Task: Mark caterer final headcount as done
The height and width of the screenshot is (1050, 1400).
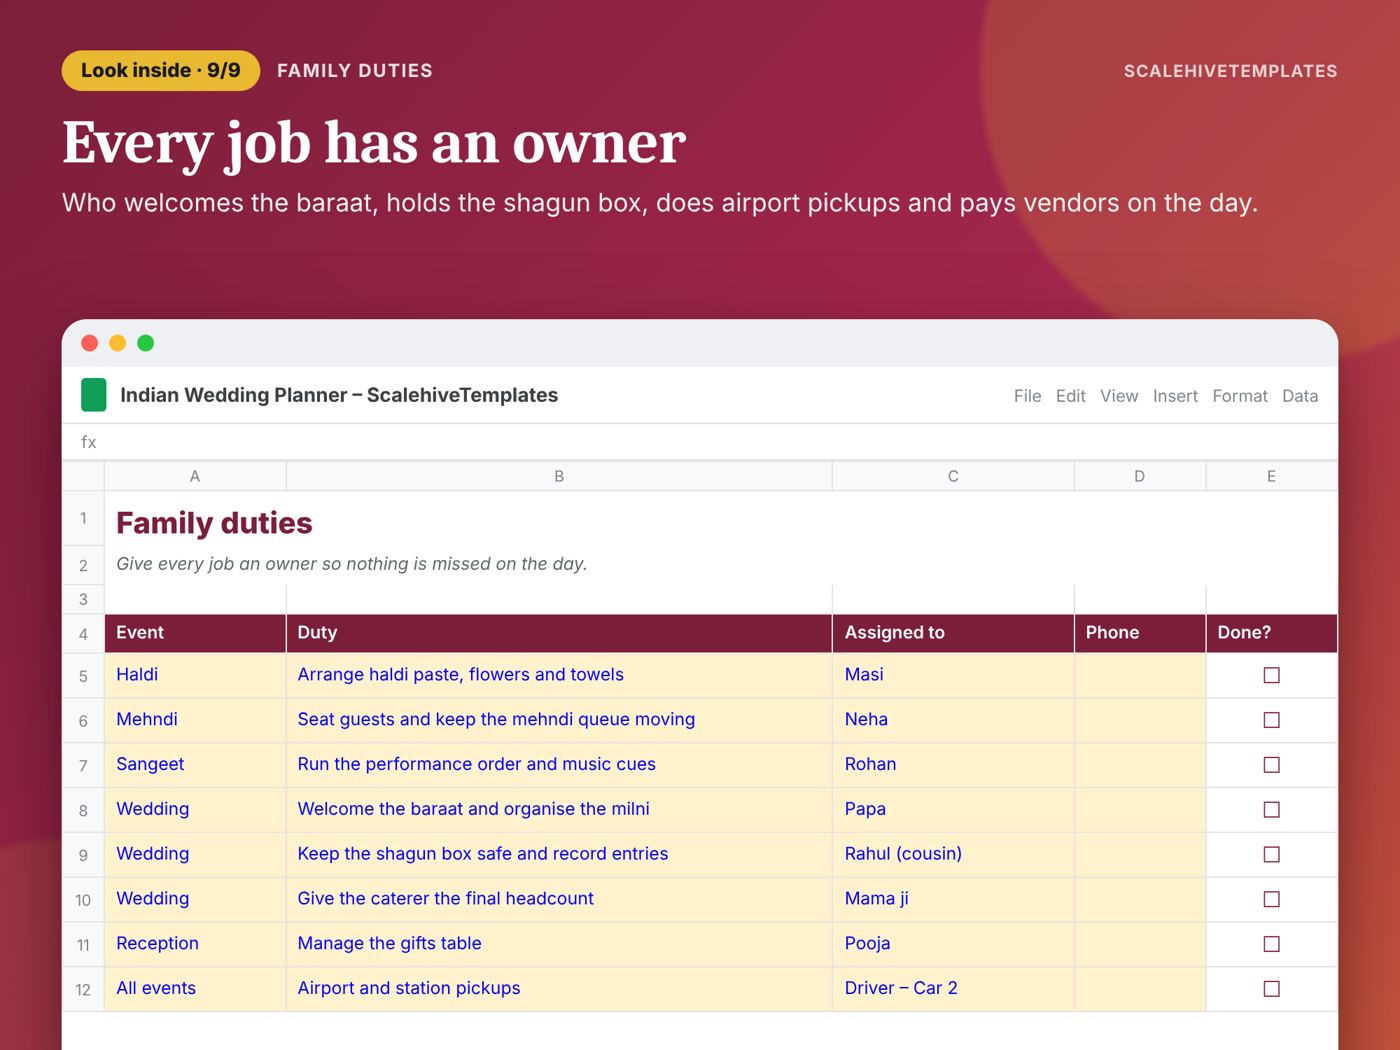Action: pyautogui.click(x=1272, y=899)
